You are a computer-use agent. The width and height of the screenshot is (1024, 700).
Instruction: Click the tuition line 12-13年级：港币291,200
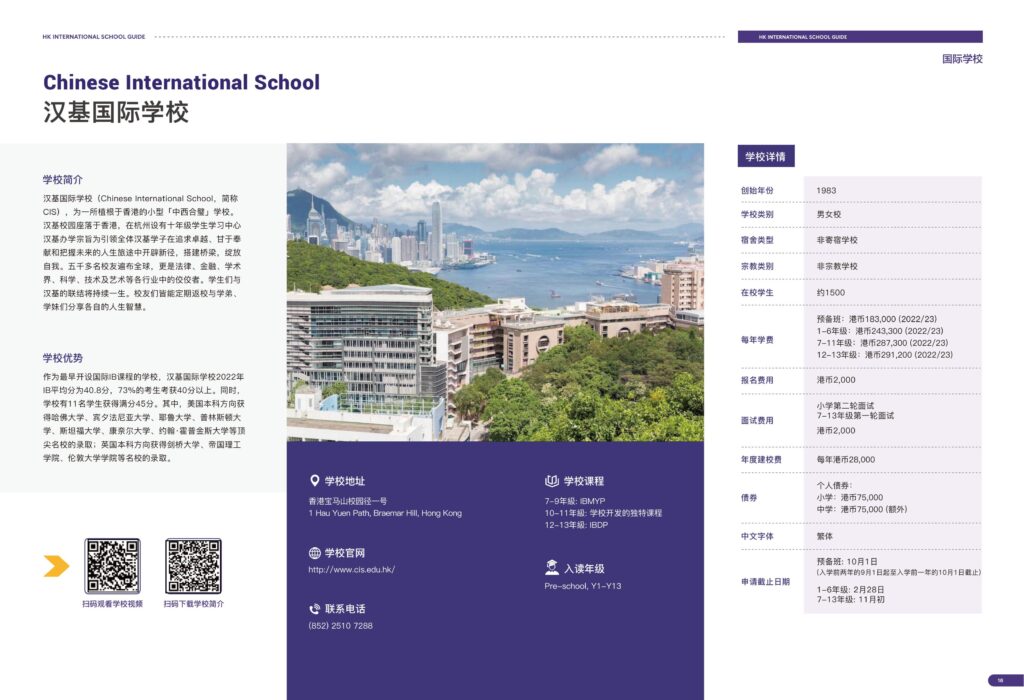tap(884, 355)
